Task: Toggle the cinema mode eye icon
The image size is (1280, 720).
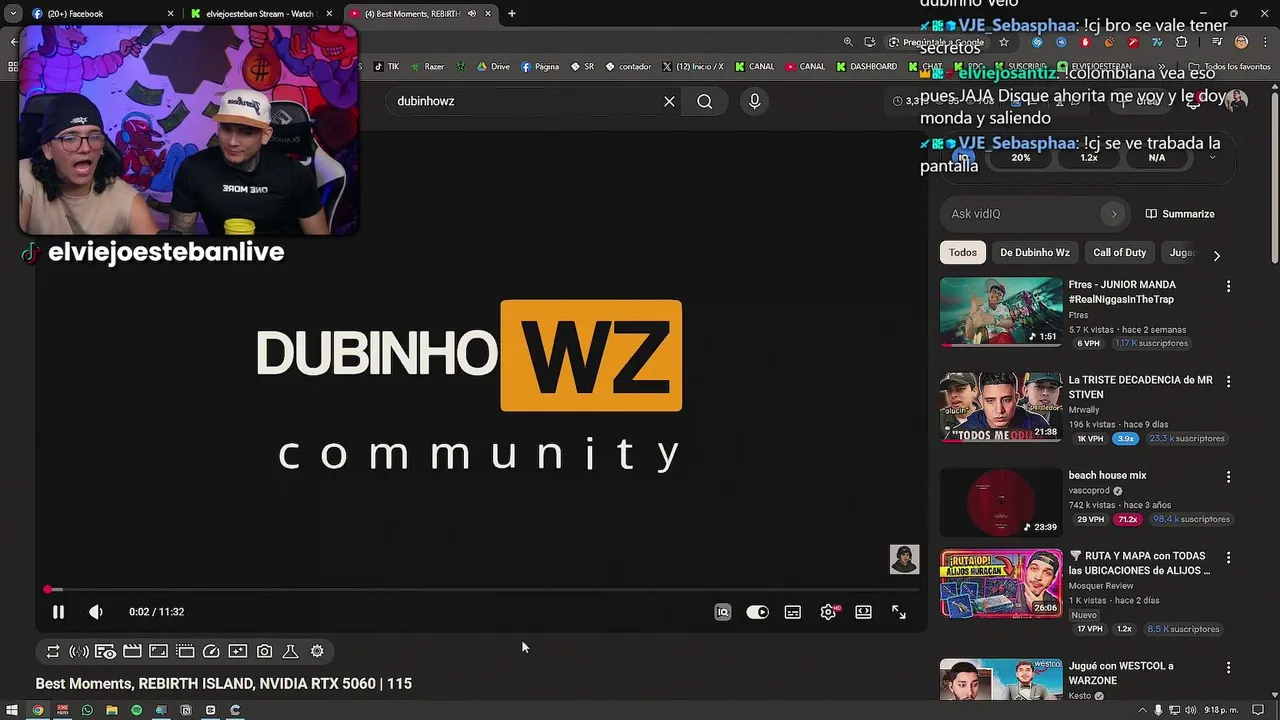Action: (105, 651)
